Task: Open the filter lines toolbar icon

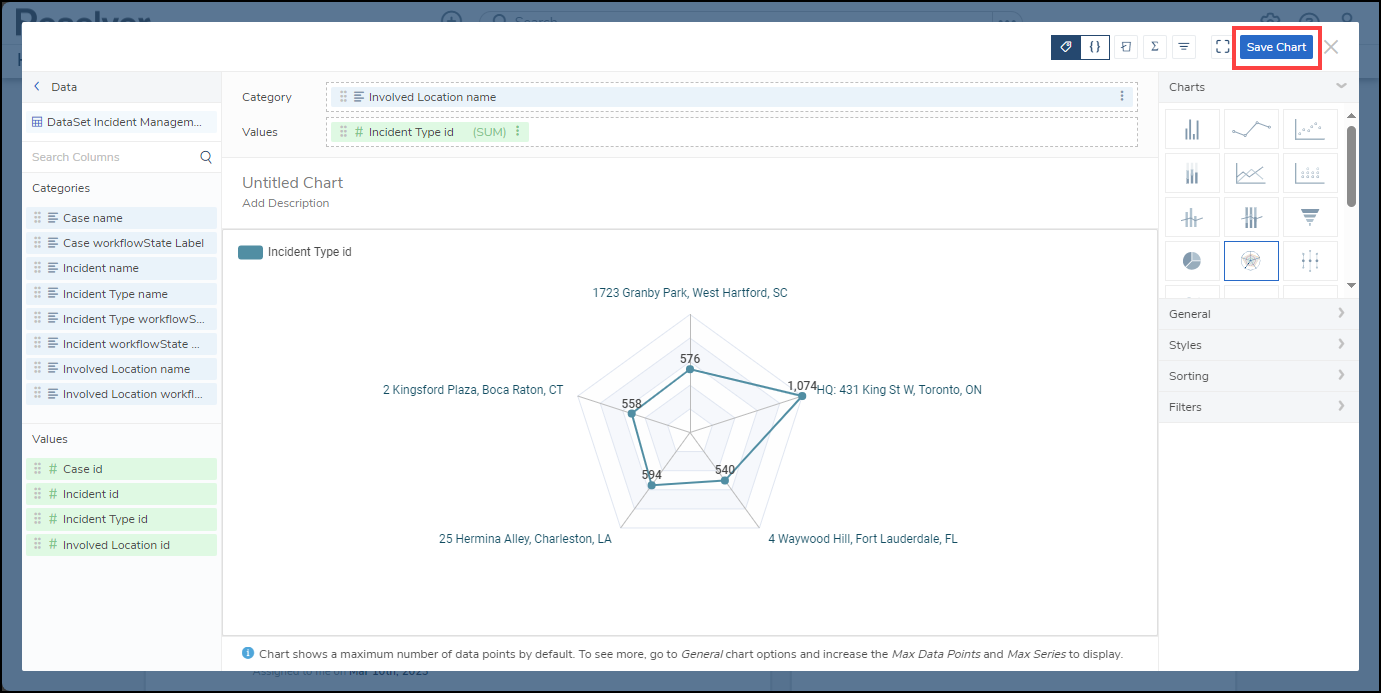Action: point(1184,47)
